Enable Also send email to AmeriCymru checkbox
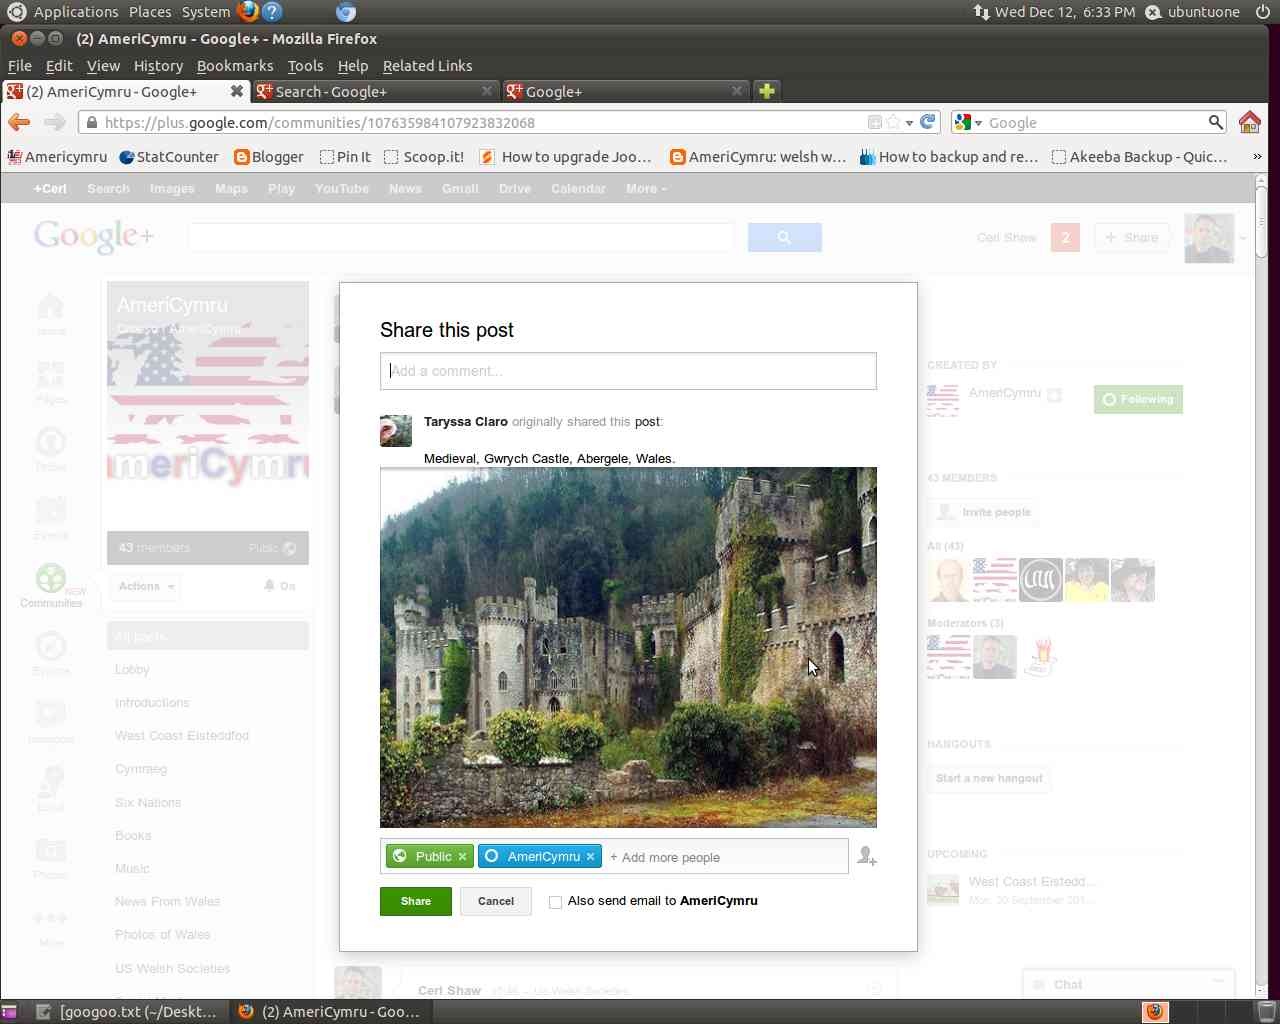 (x=555, y=902)
